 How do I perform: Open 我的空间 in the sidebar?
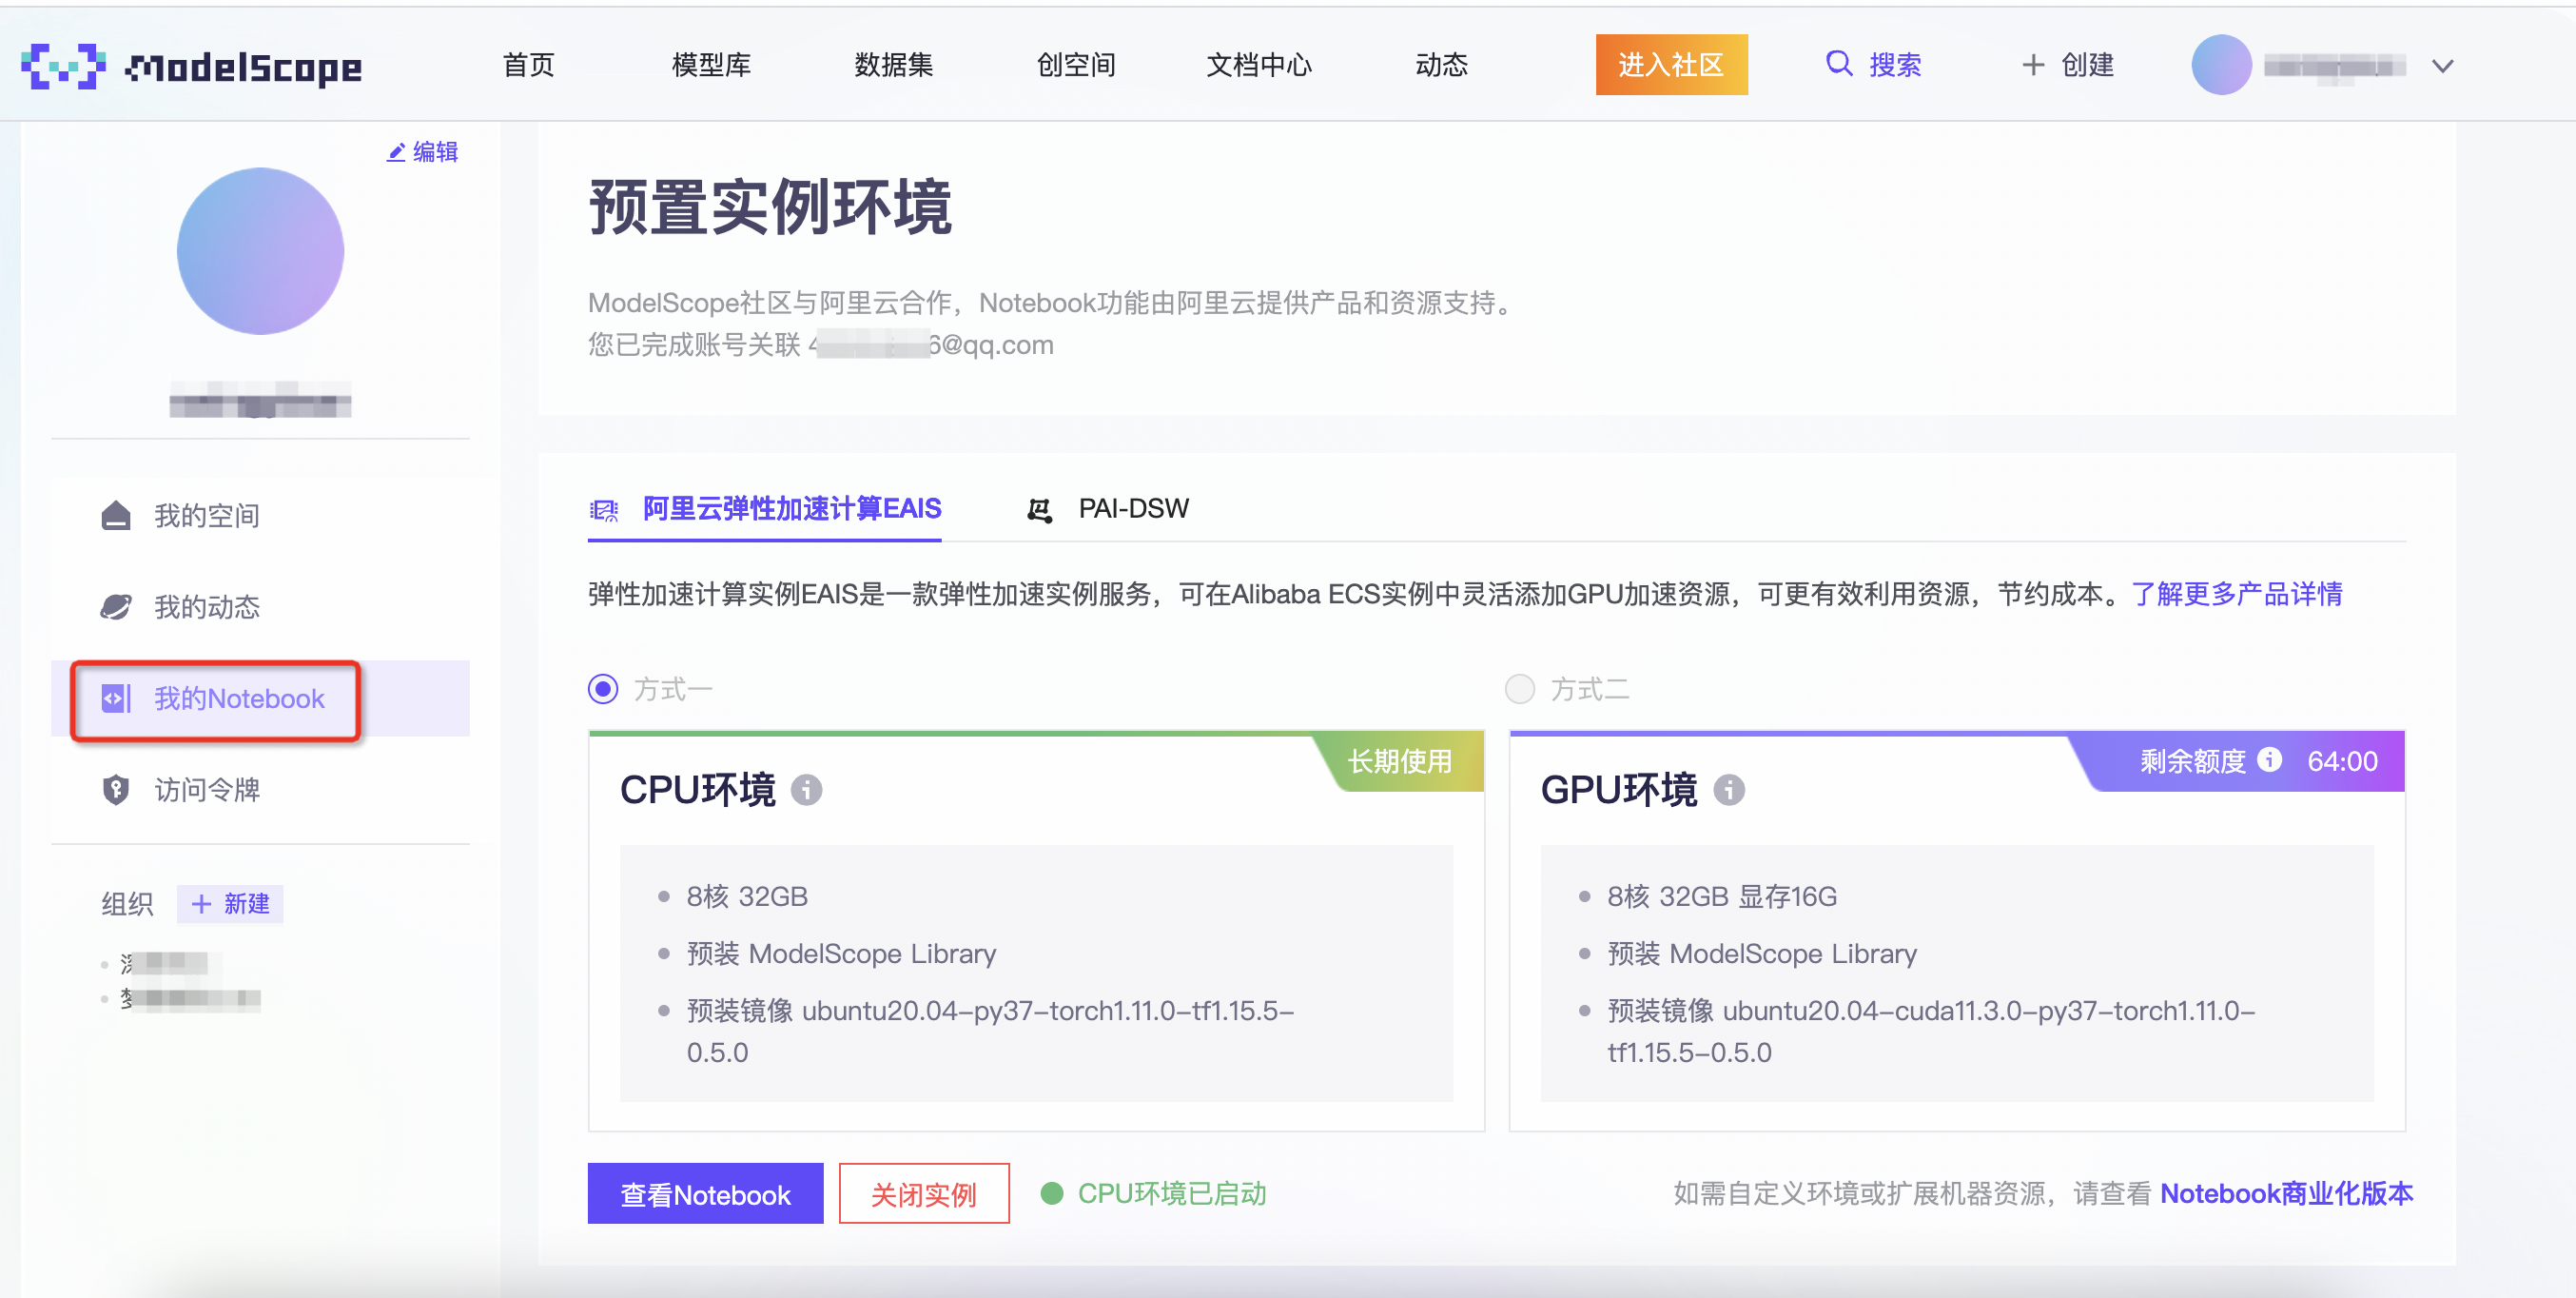(x=260, y=516)
